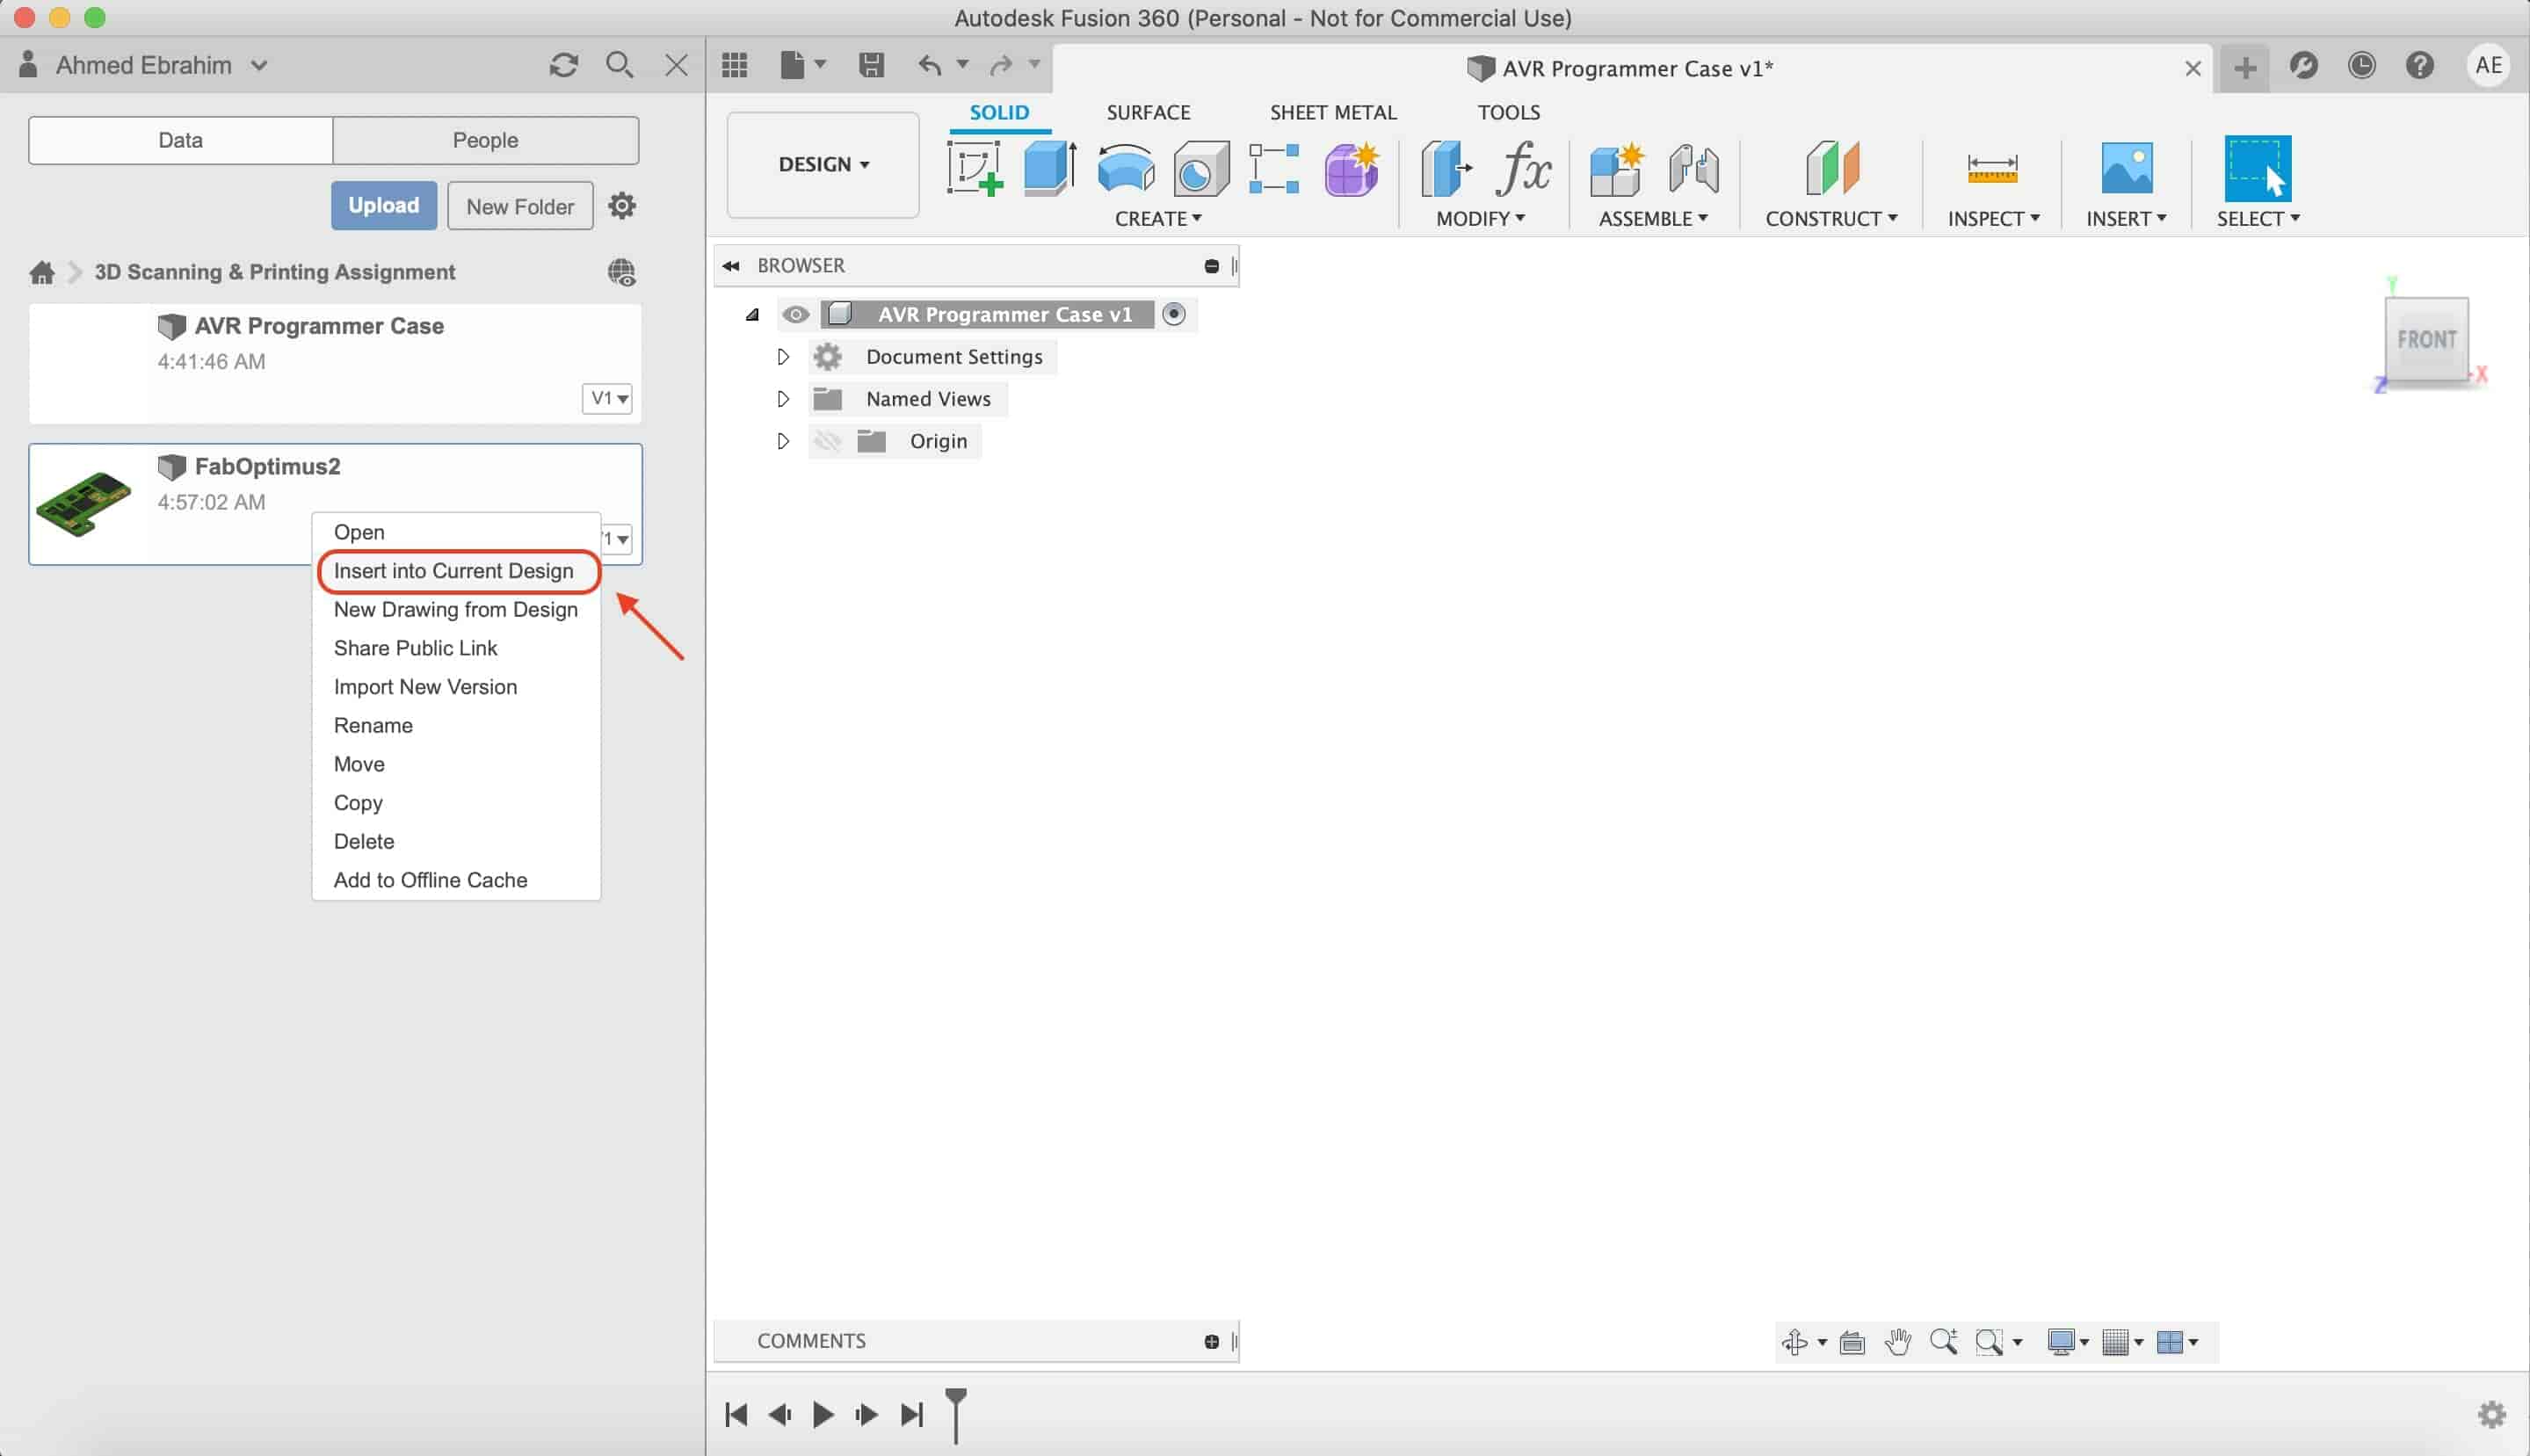Click the FRONT face of view cube
This screenshot has height=1456, width=2530.
(2425, 340)
